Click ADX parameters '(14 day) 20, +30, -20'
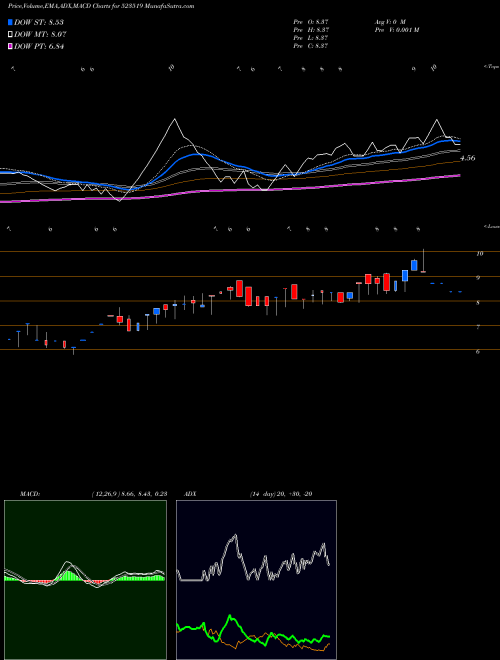The width and height of the screenshot is (500, 660). 281,494
